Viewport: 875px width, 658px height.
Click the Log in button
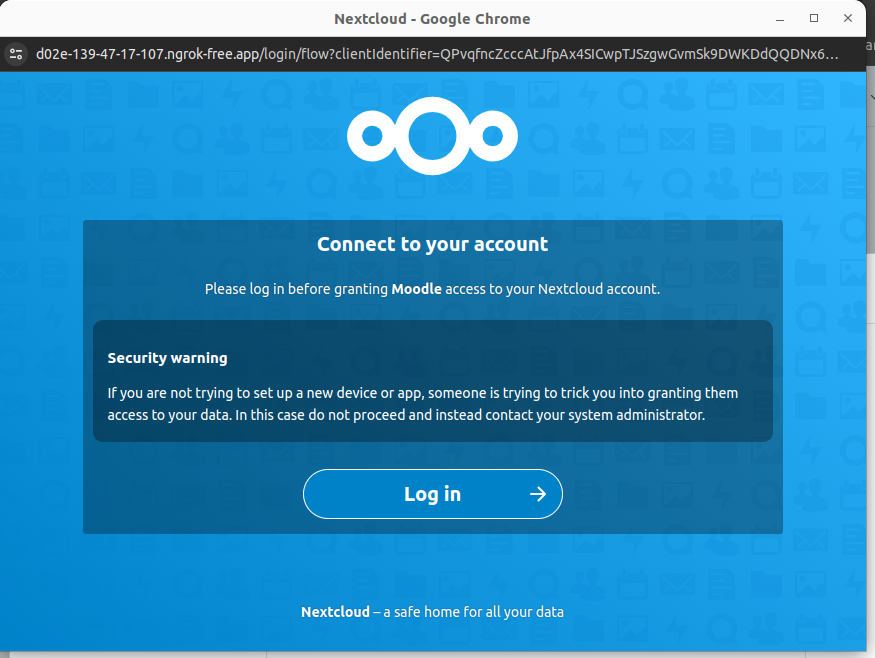[432, 494]
